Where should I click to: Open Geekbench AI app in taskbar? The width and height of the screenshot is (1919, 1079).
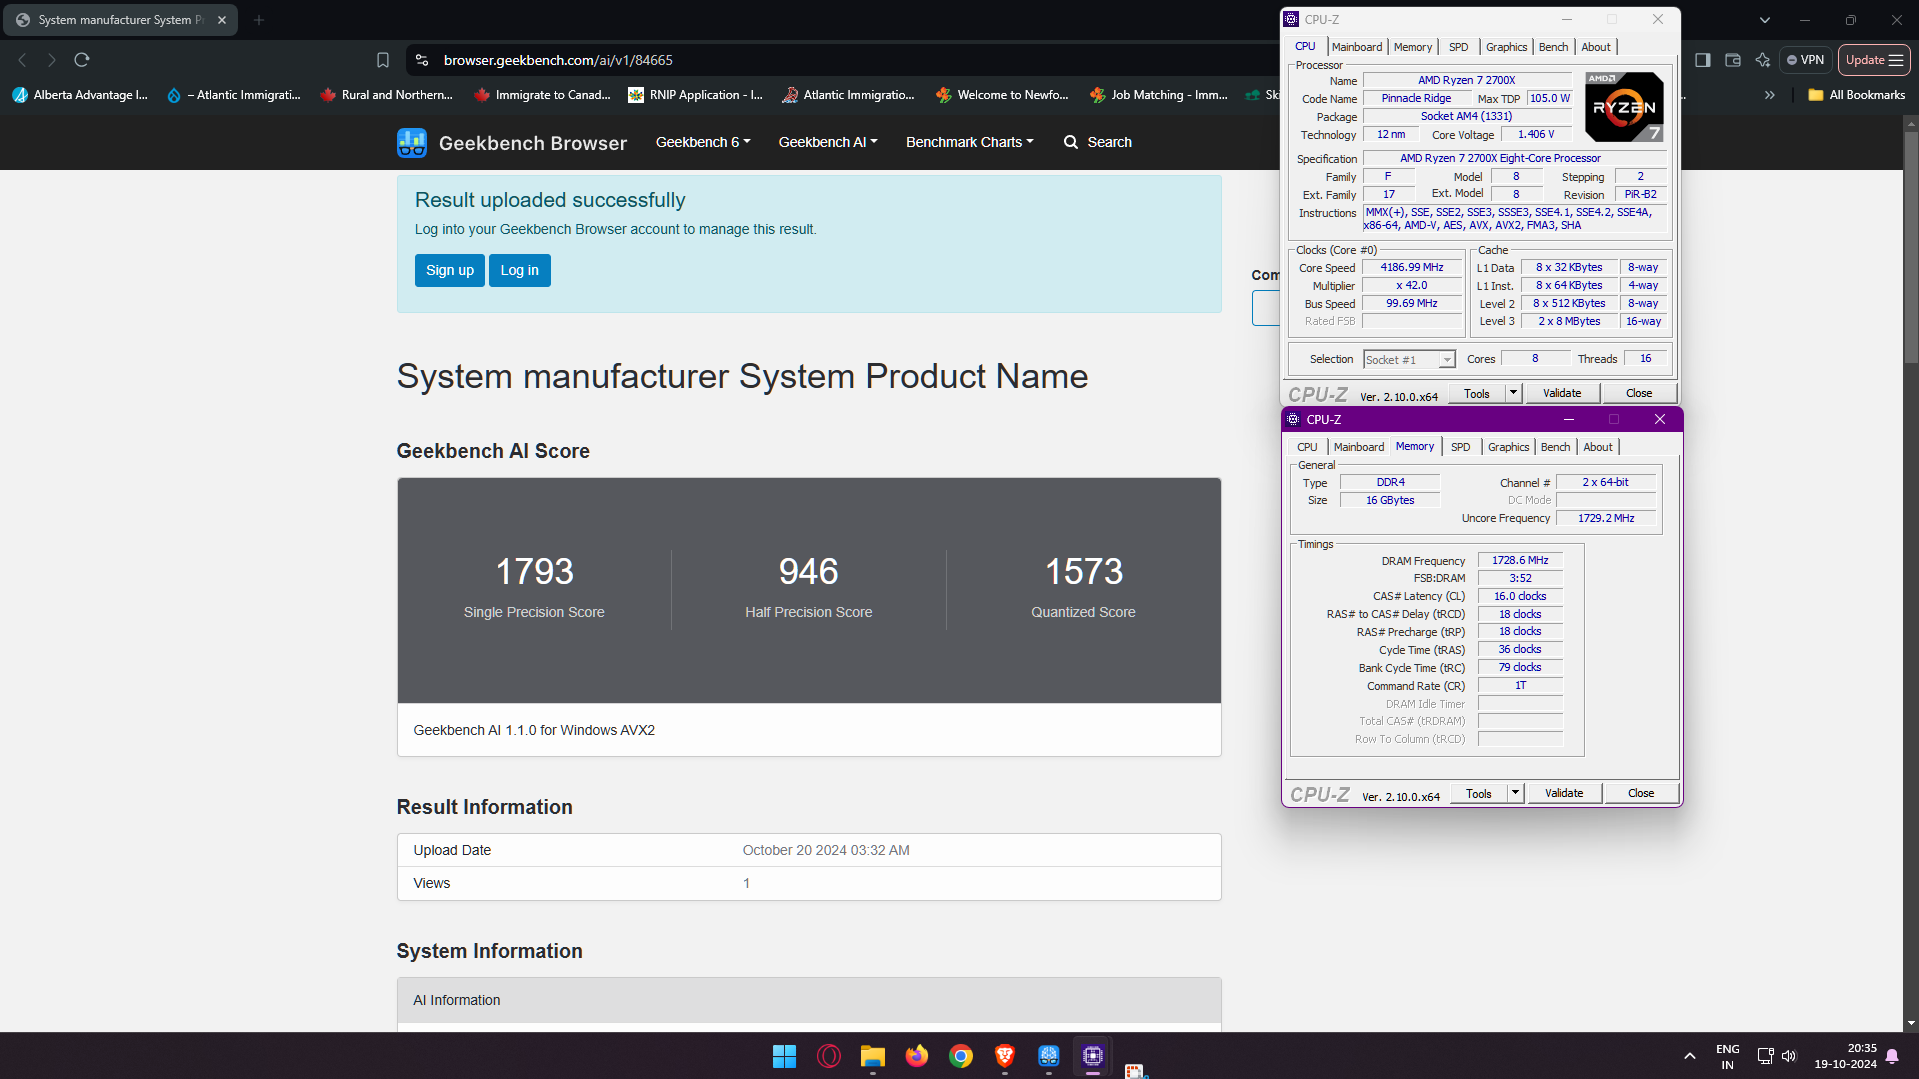pyautogui.click(x=1049, y=1056)
